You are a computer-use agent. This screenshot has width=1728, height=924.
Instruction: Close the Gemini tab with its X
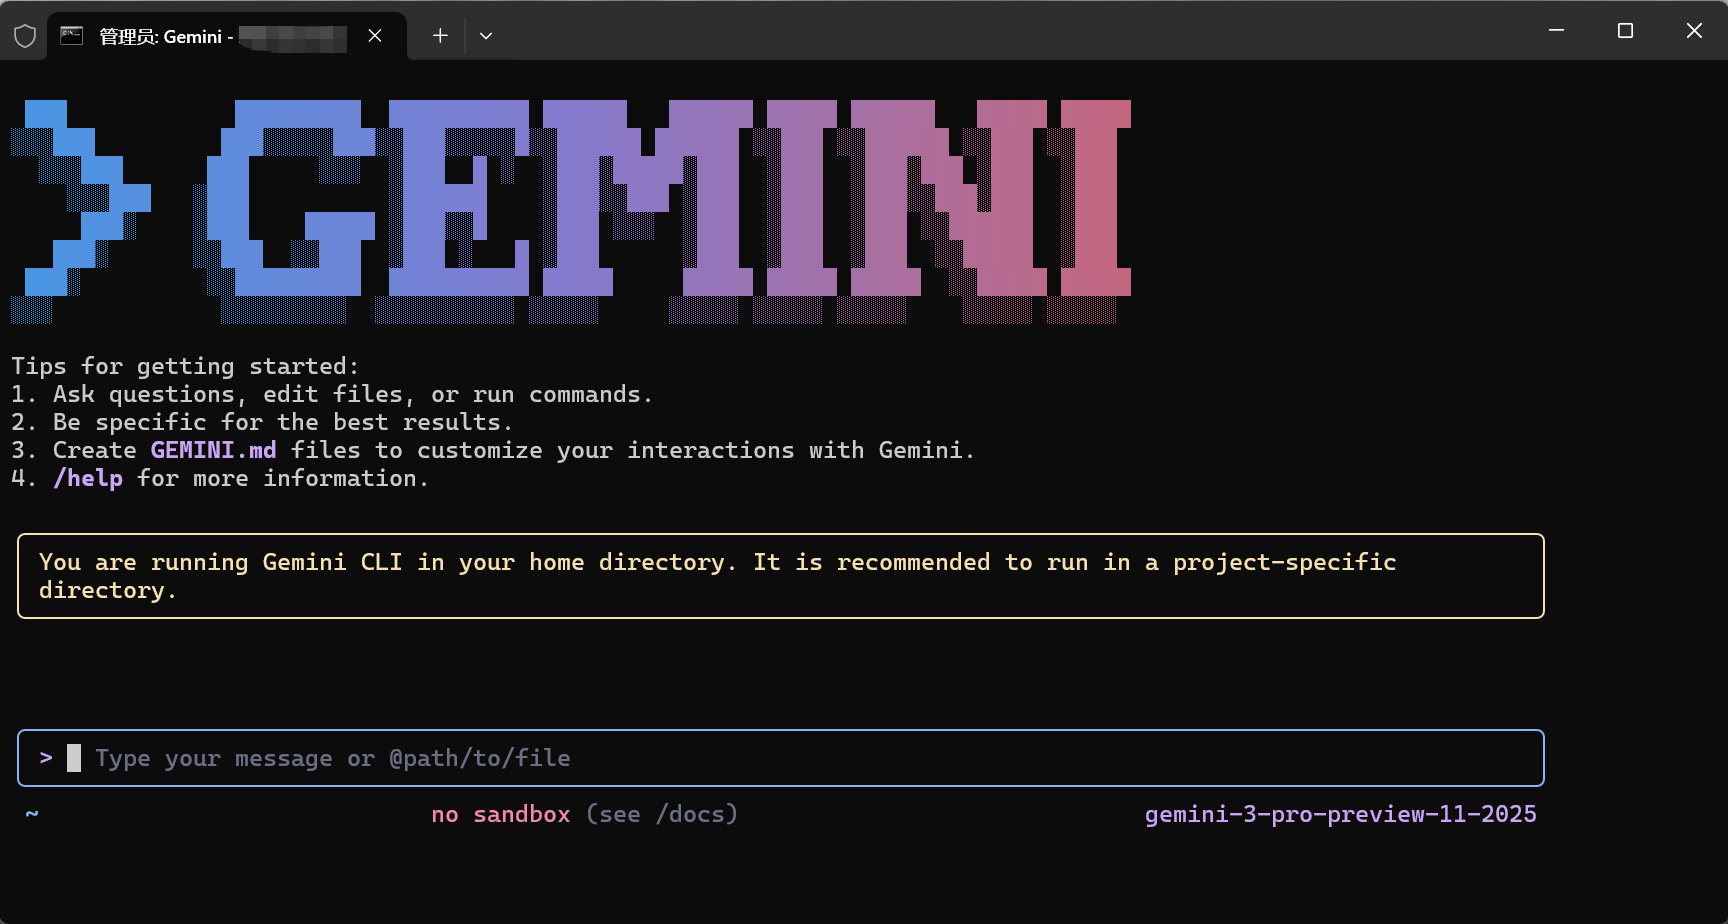tap(375, 35)
